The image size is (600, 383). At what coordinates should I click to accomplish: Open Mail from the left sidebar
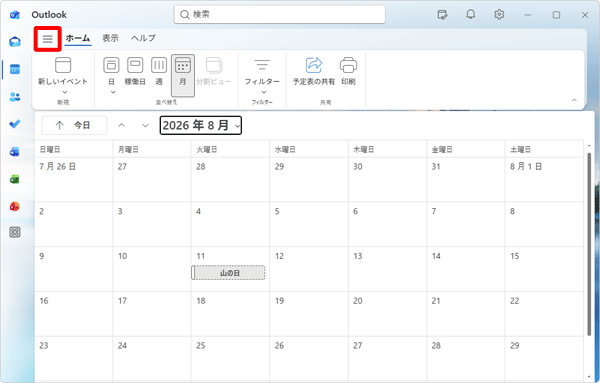[15, 41]
